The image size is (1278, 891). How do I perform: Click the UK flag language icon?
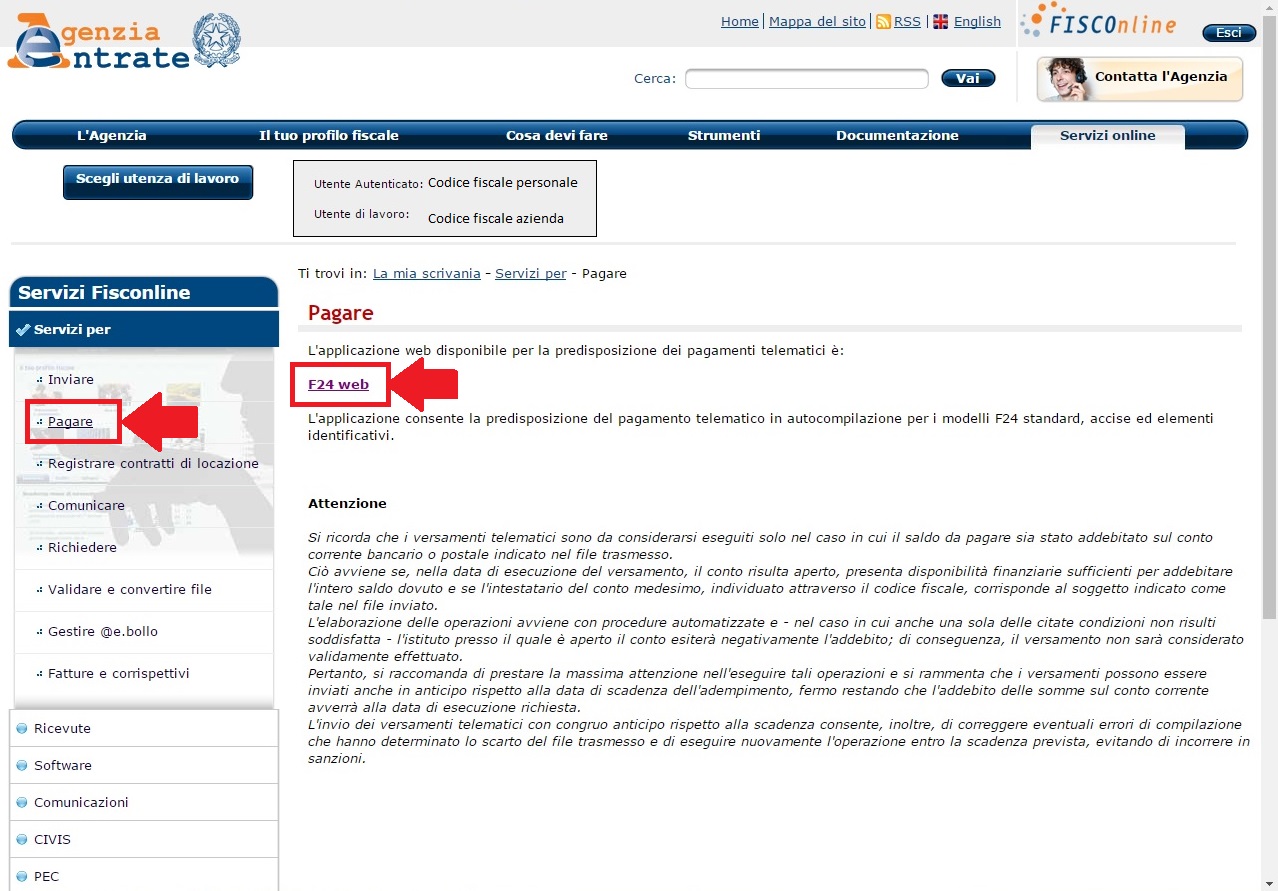click(x=940, y=21)
